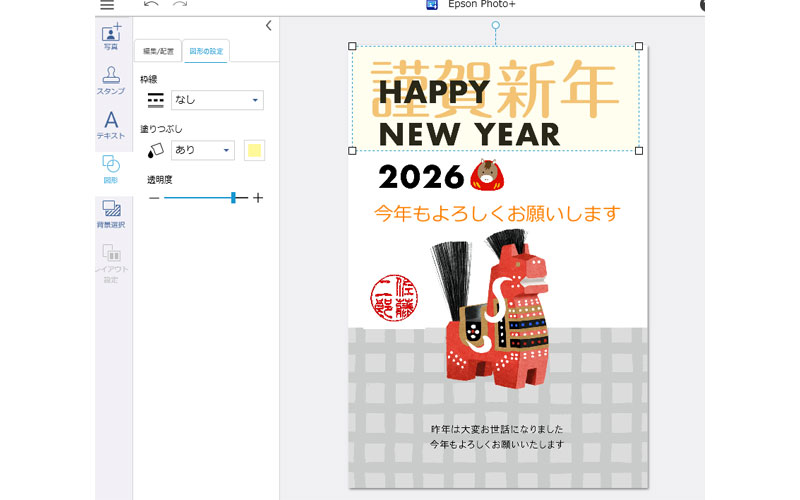Open the 写真 photo tool
The height and width of the screenshot is (500, 800).
point(111,36)
